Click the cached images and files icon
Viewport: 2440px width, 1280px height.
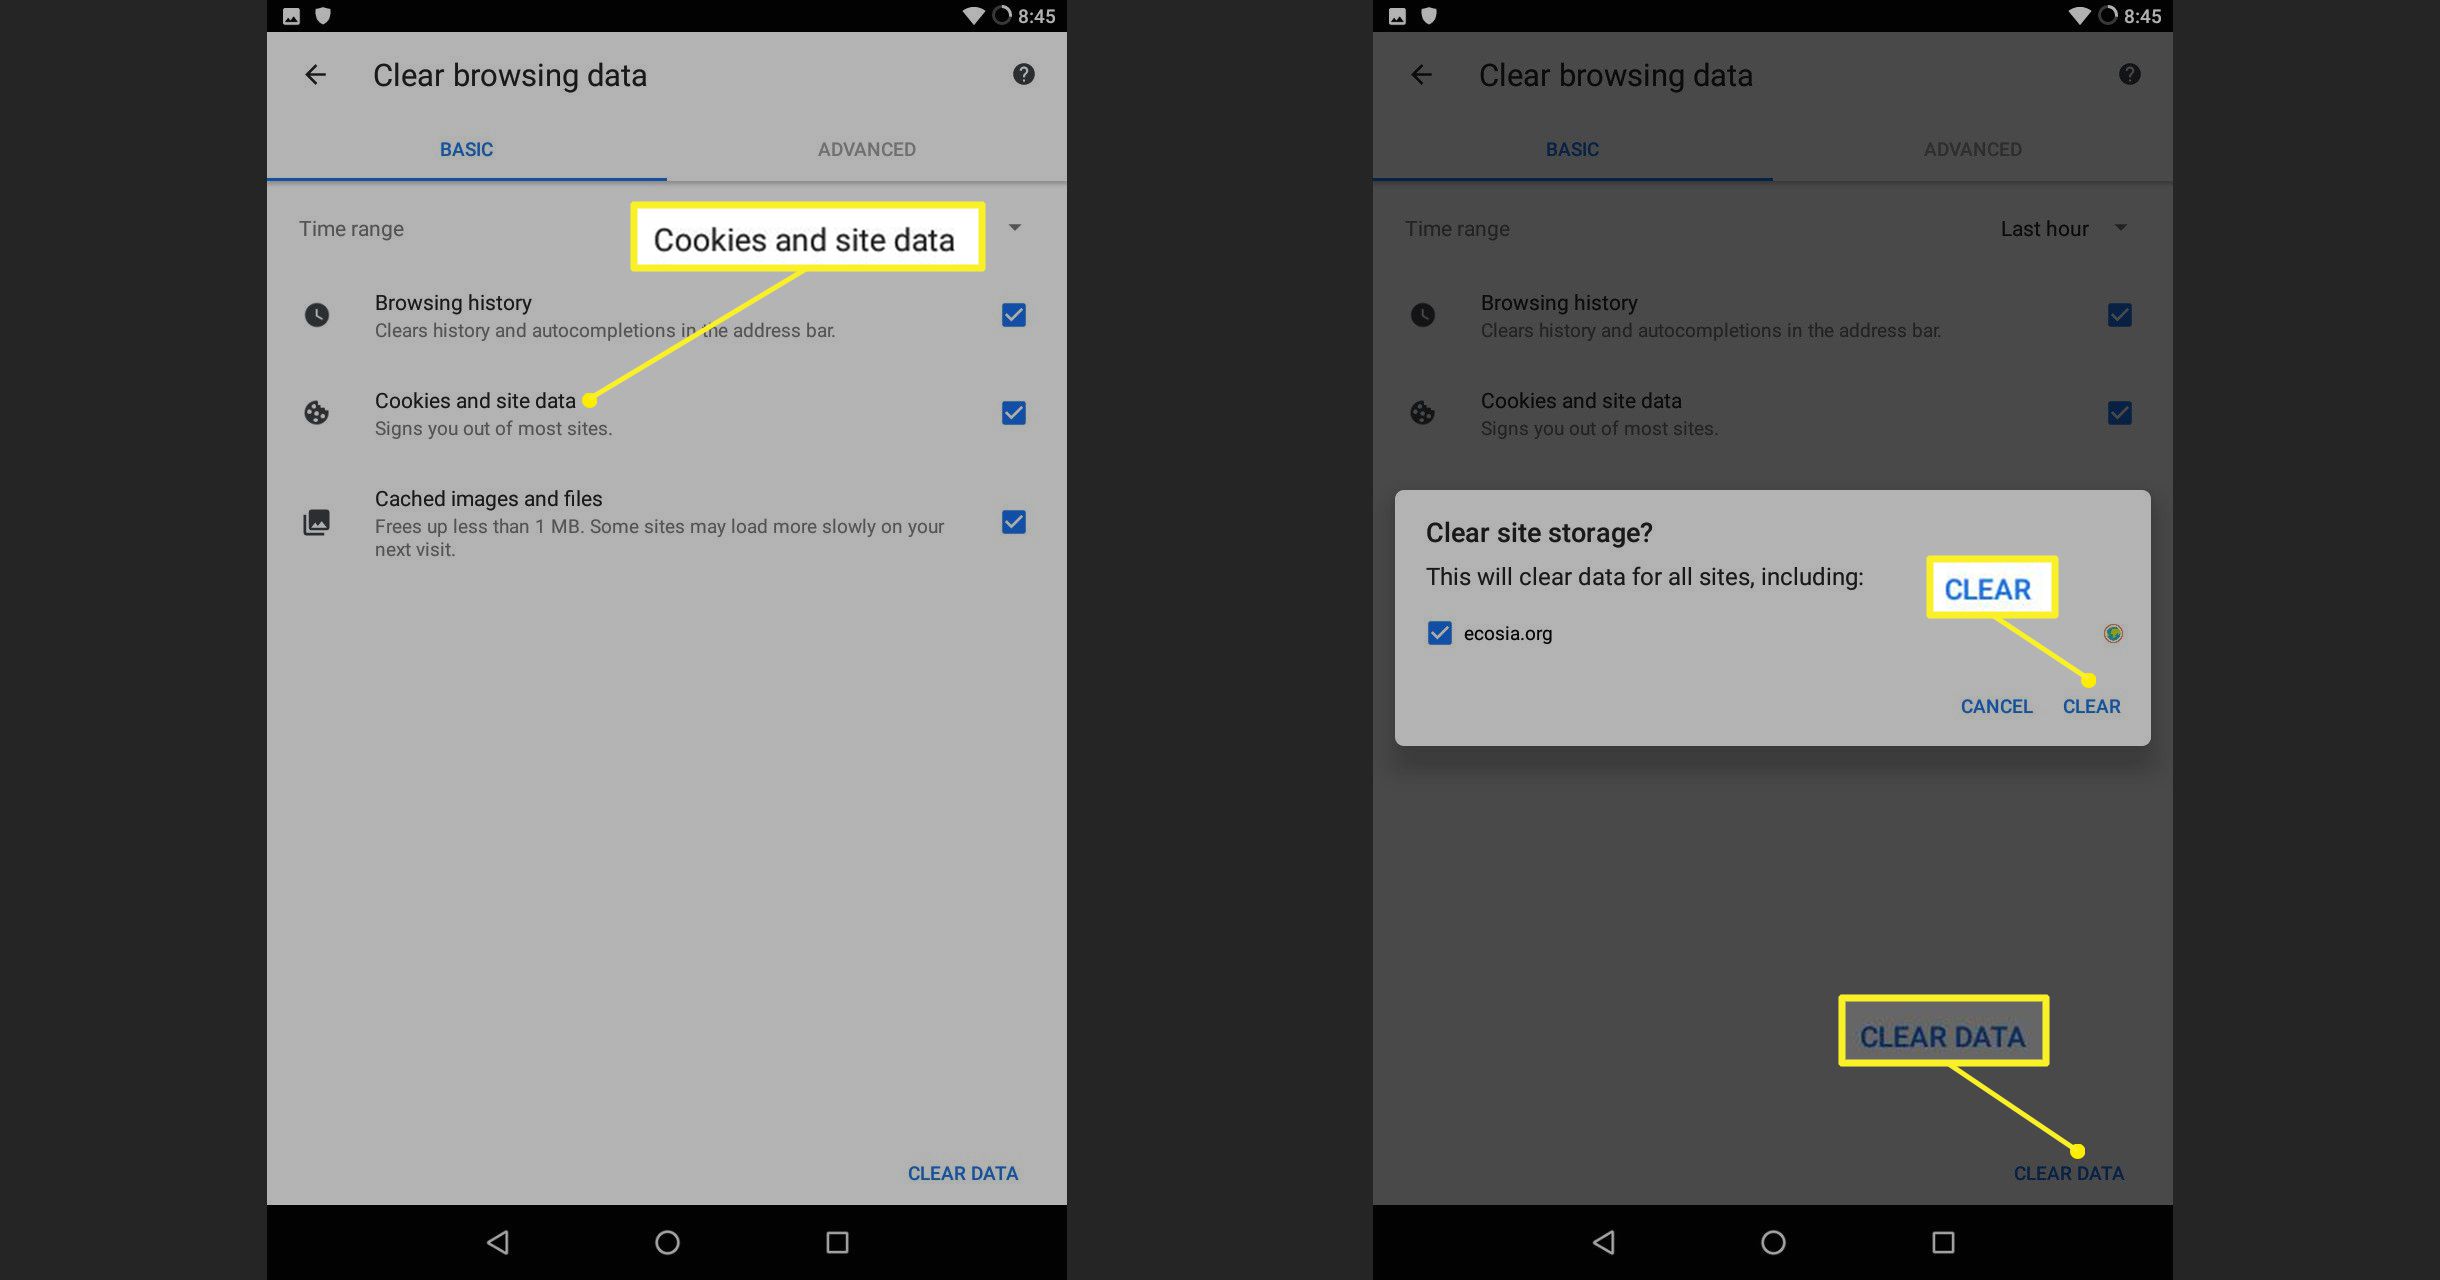316,521
